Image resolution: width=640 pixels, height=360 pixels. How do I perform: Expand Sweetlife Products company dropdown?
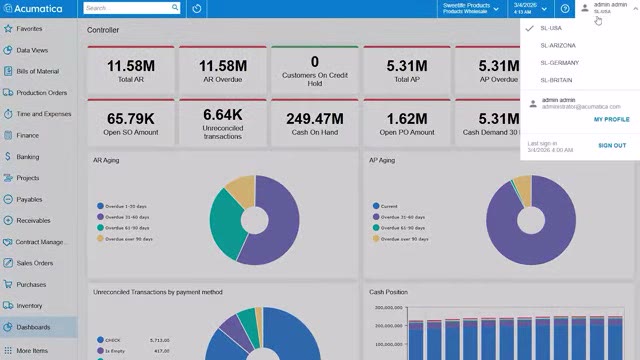point(471,9)
